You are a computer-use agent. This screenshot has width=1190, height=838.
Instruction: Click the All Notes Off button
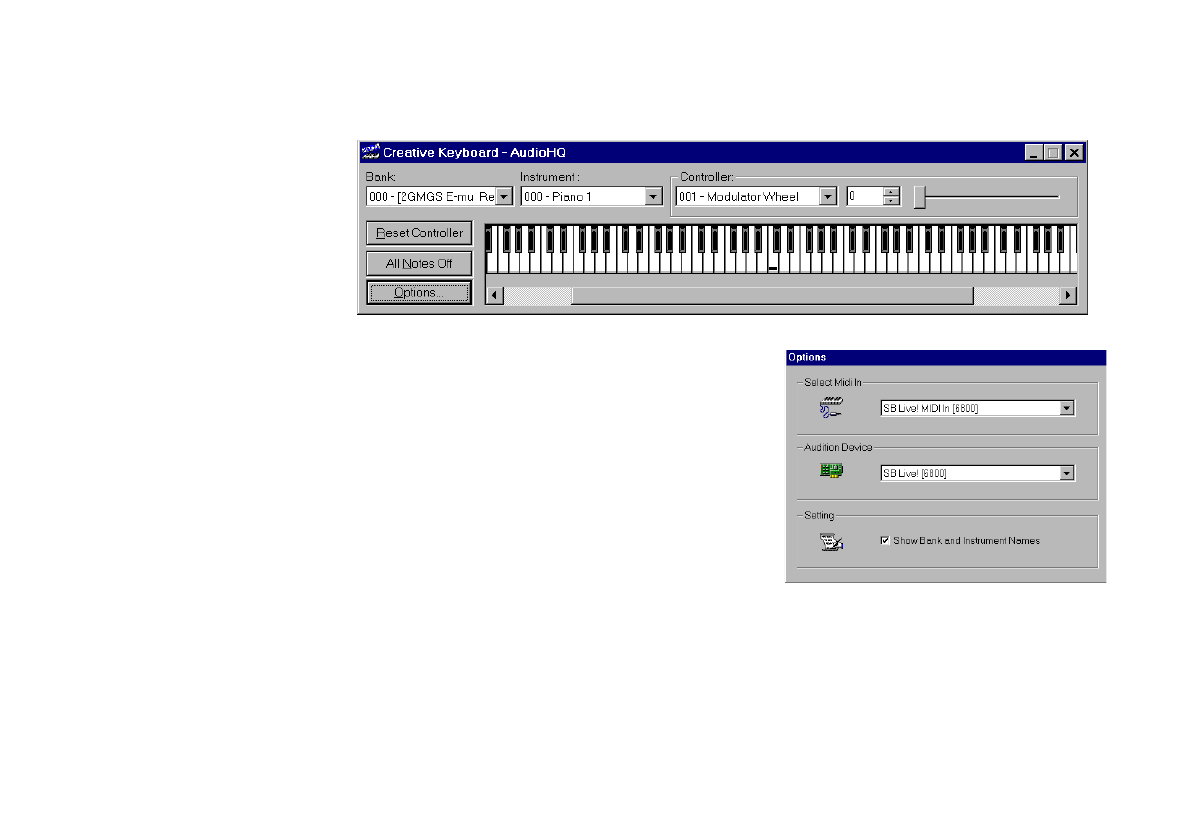click(419, 263)
